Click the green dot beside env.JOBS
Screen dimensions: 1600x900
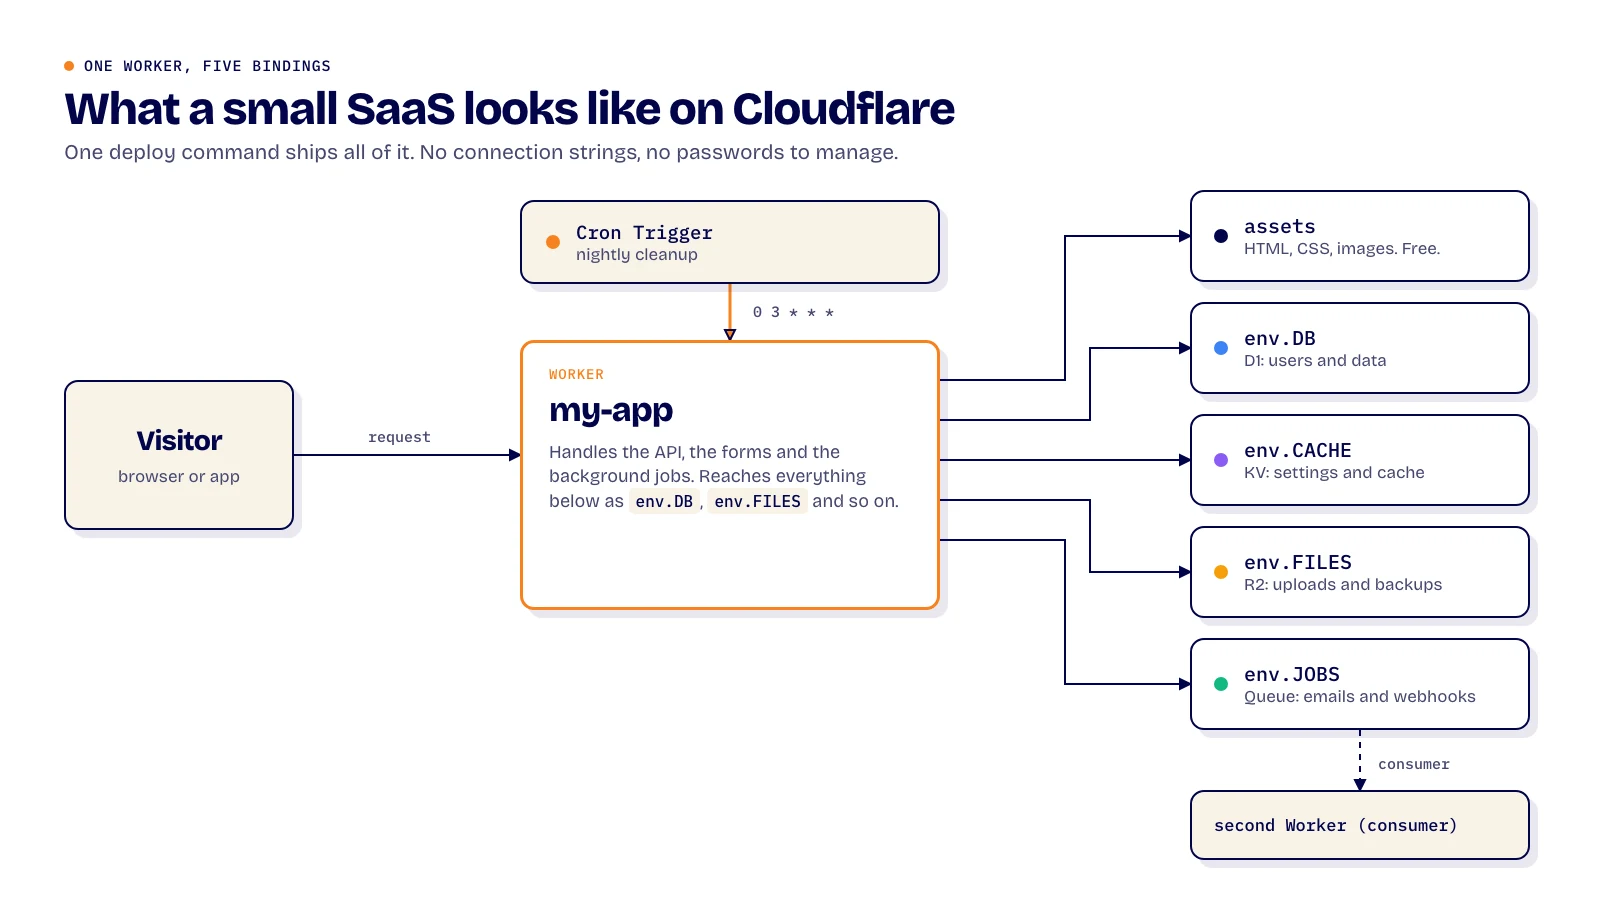[x=1221, y=684]
